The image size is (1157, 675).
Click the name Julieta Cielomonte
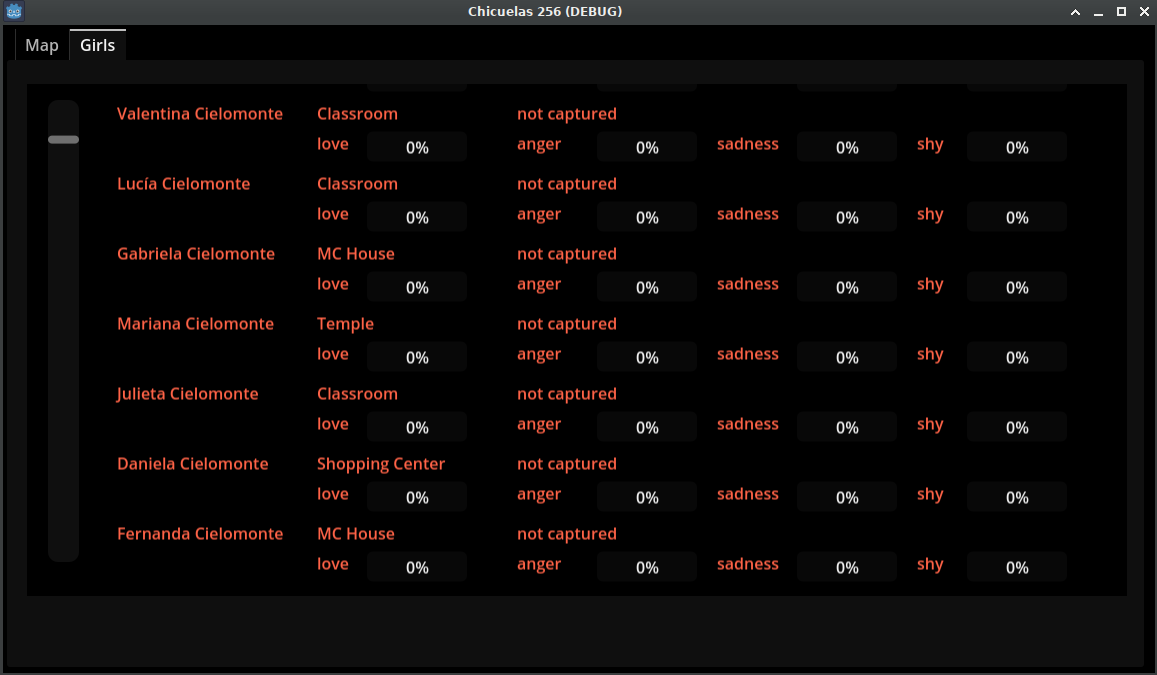[x=187, y=394]
